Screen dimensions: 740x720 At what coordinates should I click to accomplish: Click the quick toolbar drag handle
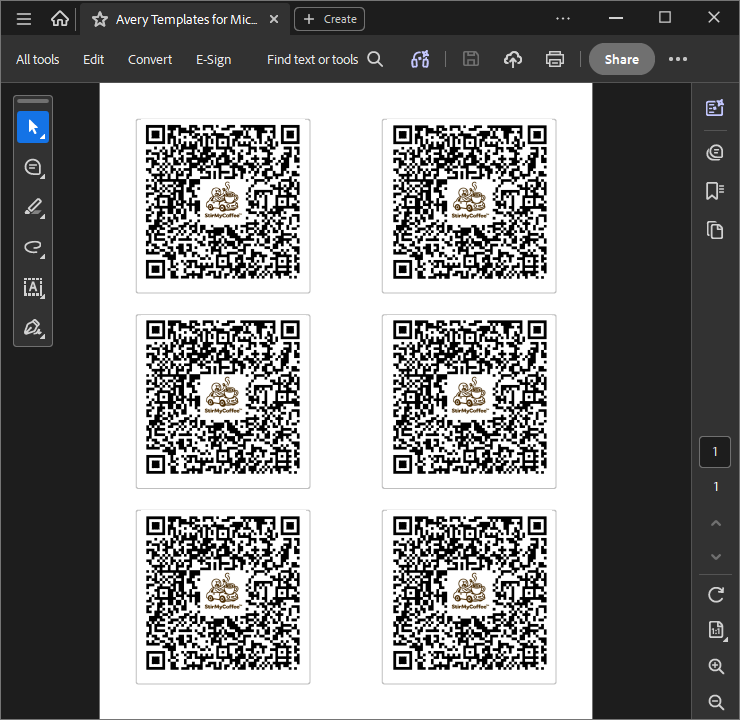33,101
